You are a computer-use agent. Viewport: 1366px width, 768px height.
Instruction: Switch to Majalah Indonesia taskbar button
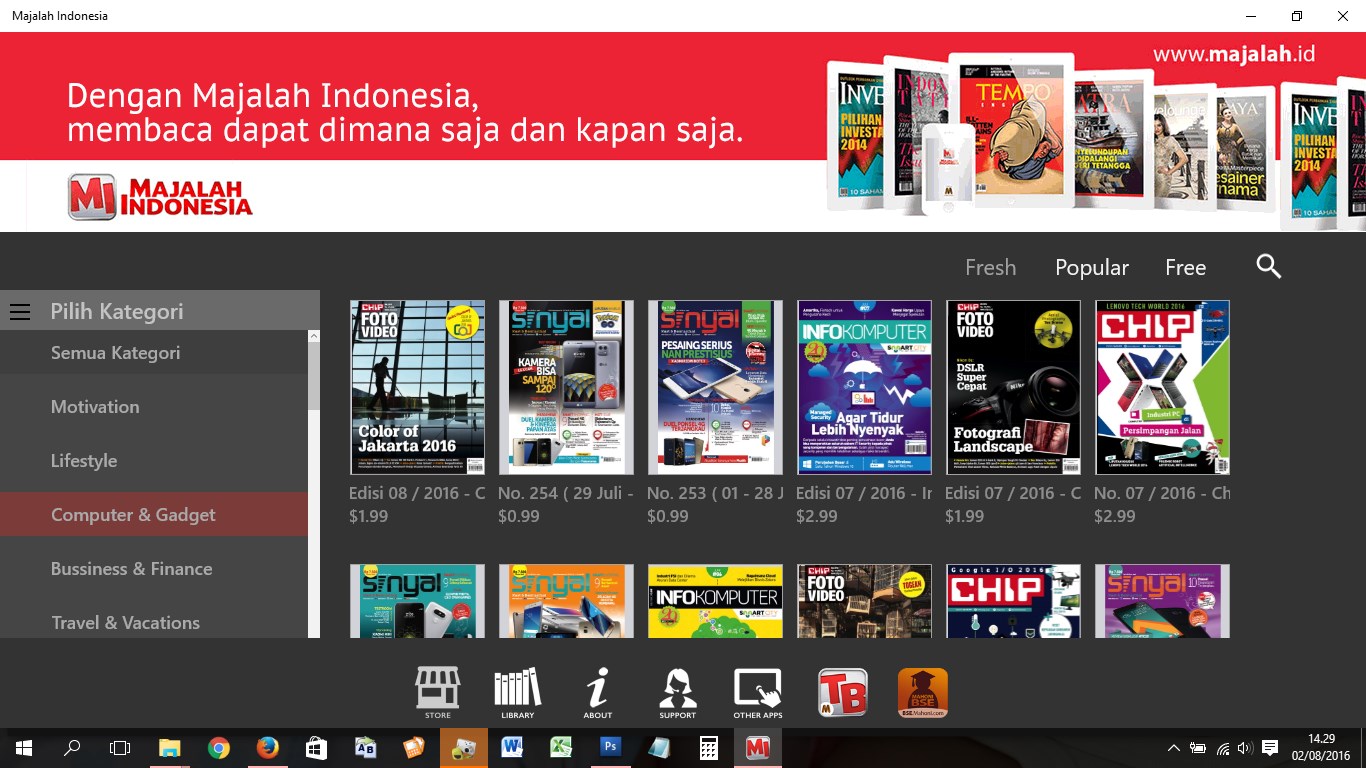pyautogui.click(x=757, y=748)
